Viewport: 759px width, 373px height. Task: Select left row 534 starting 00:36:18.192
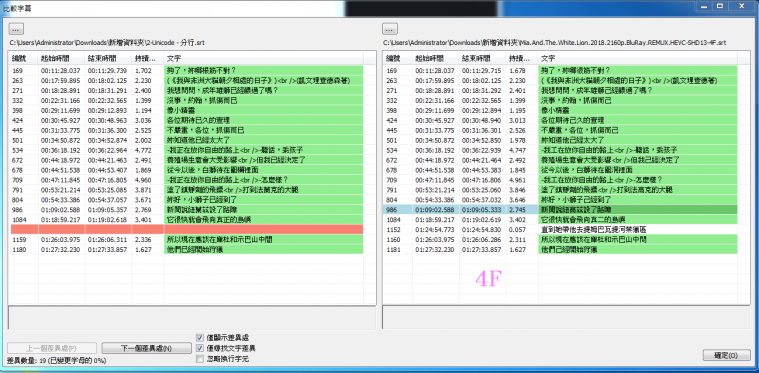pyautogui.click(x=186, y=150)
